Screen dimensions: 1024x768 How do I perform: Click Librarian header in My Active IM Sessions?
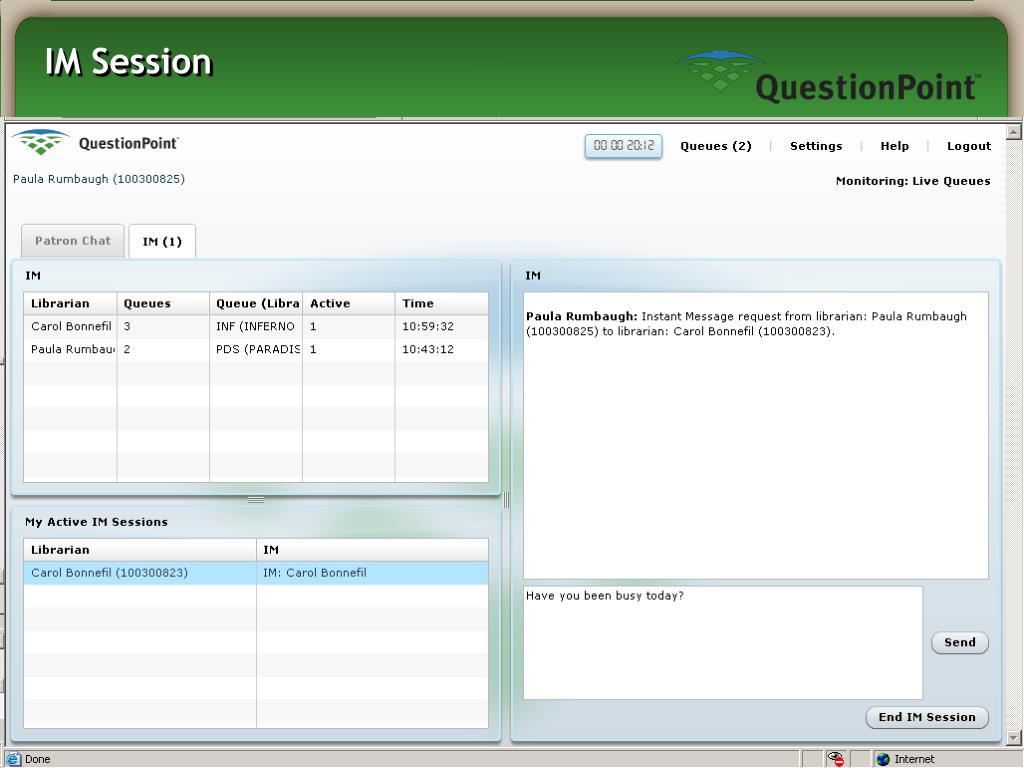coord(140,549)
